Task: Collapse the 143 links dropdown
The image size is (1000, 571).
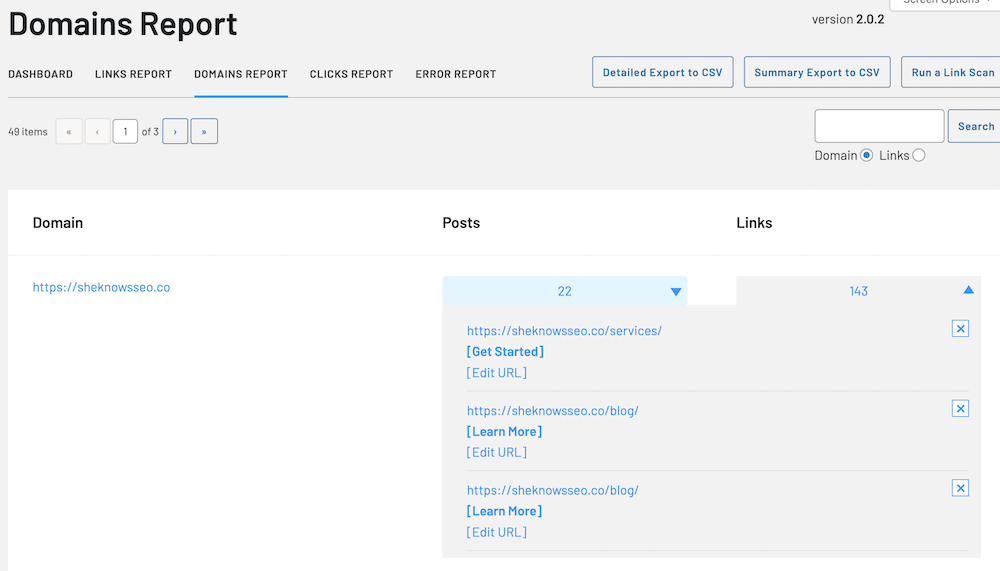Action: 858,291
